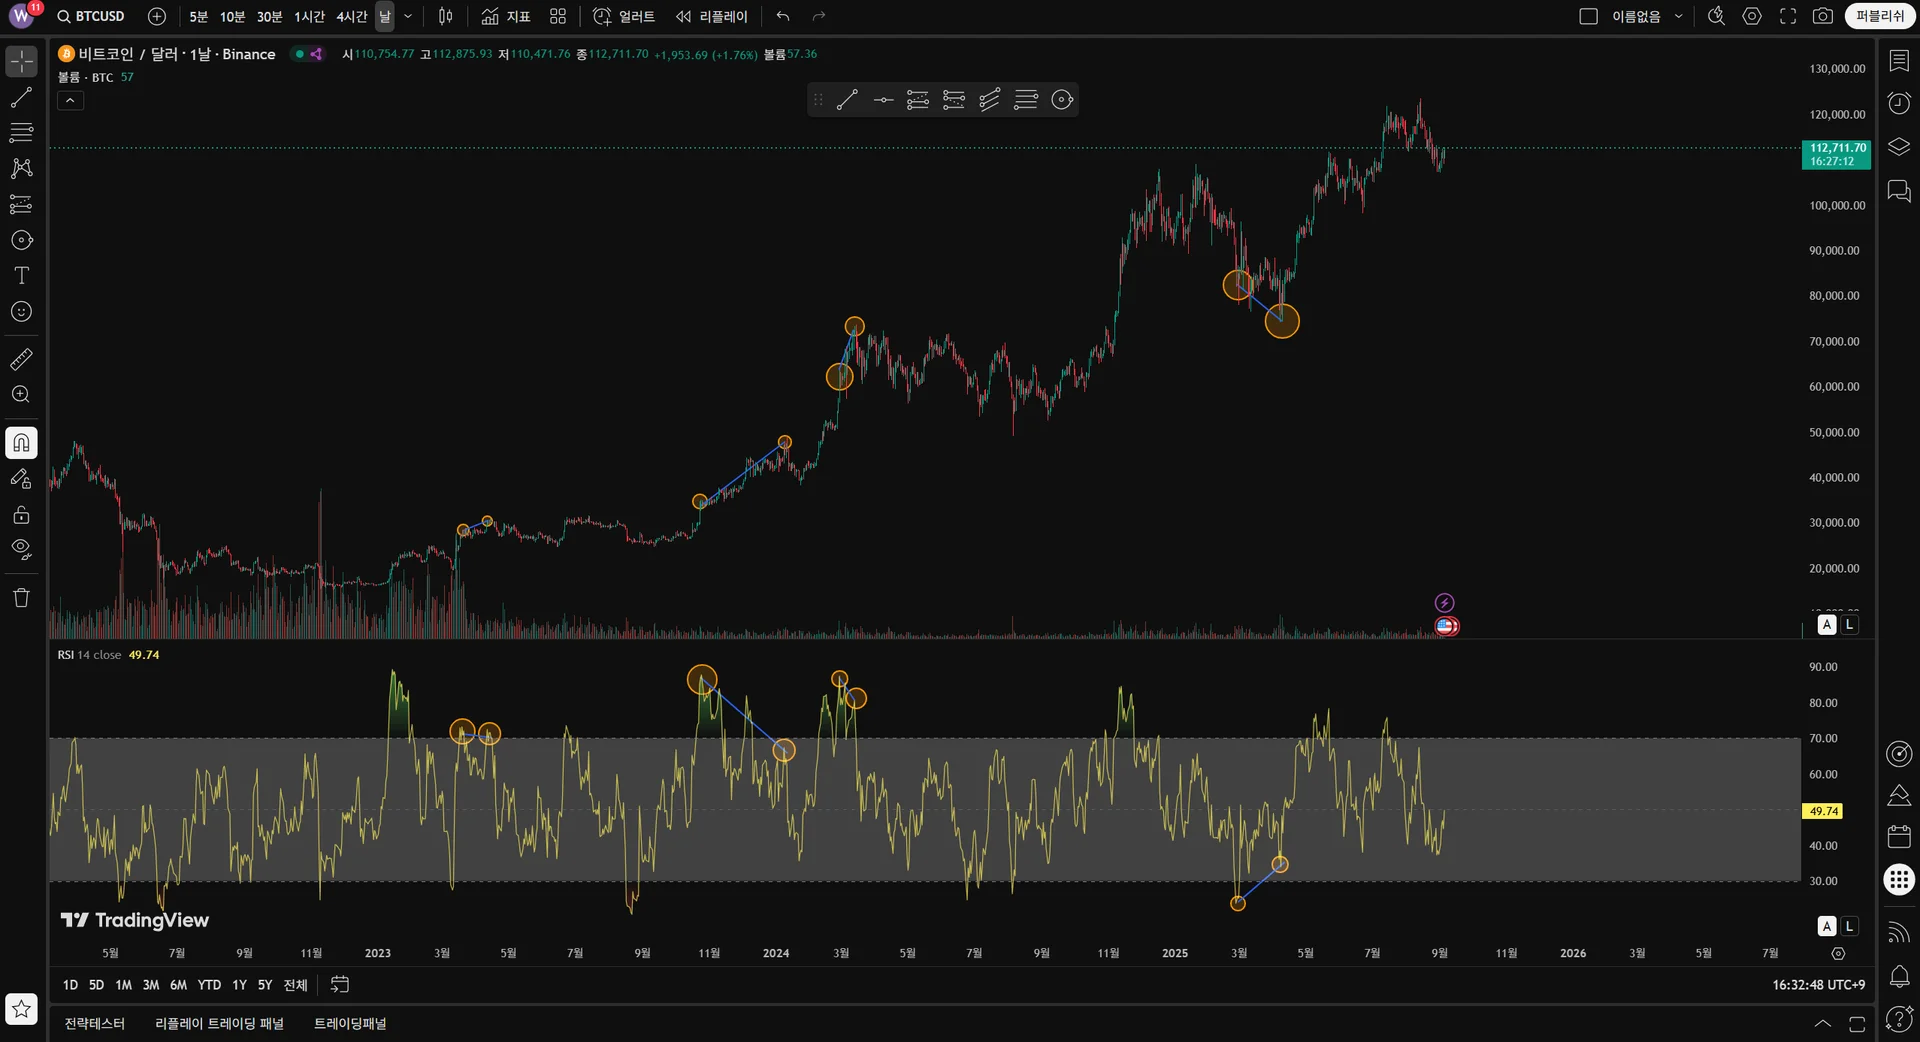
Task: Open the text annotation tool
Action: coord(21,276)
